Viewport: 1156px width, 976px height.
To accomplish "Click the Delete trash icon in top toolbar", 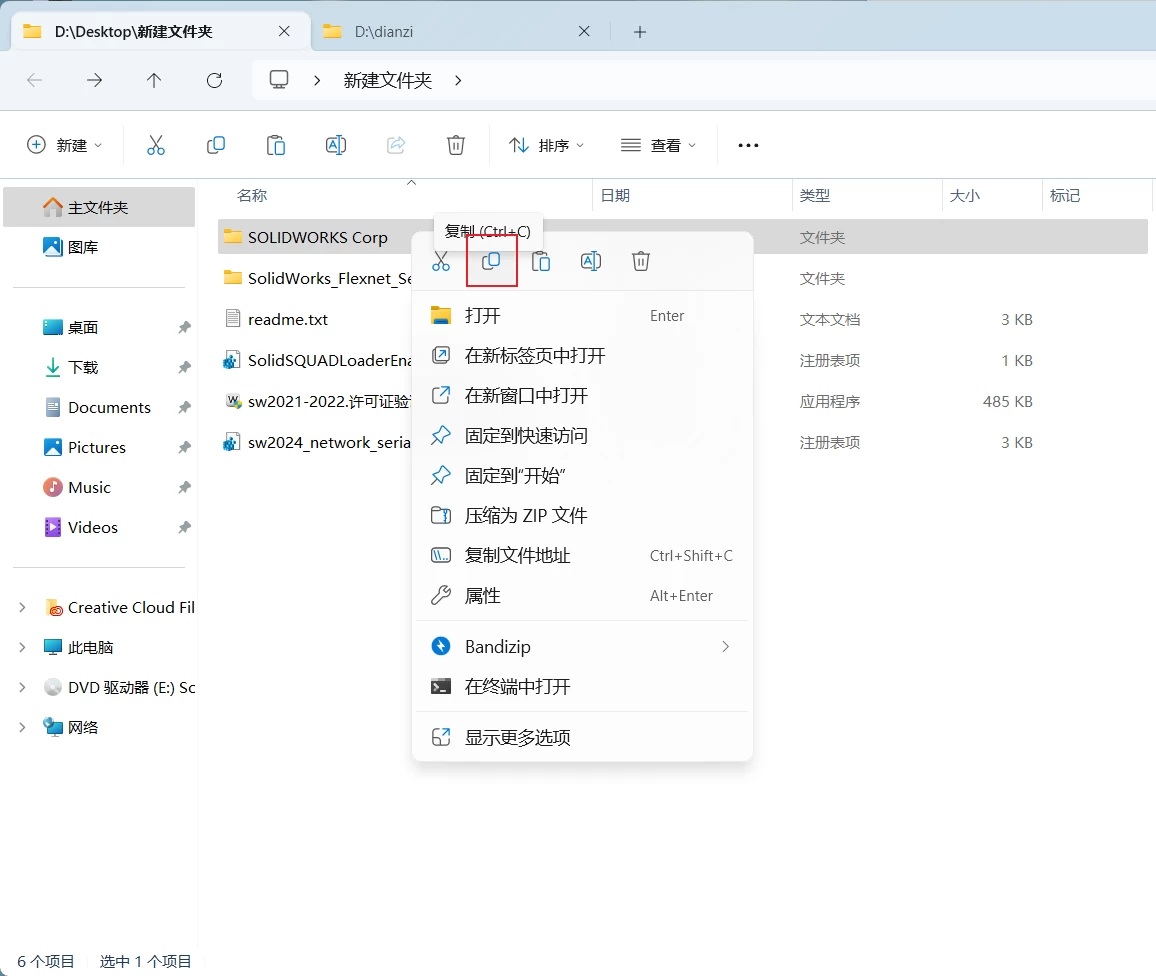I will [456, 145].
